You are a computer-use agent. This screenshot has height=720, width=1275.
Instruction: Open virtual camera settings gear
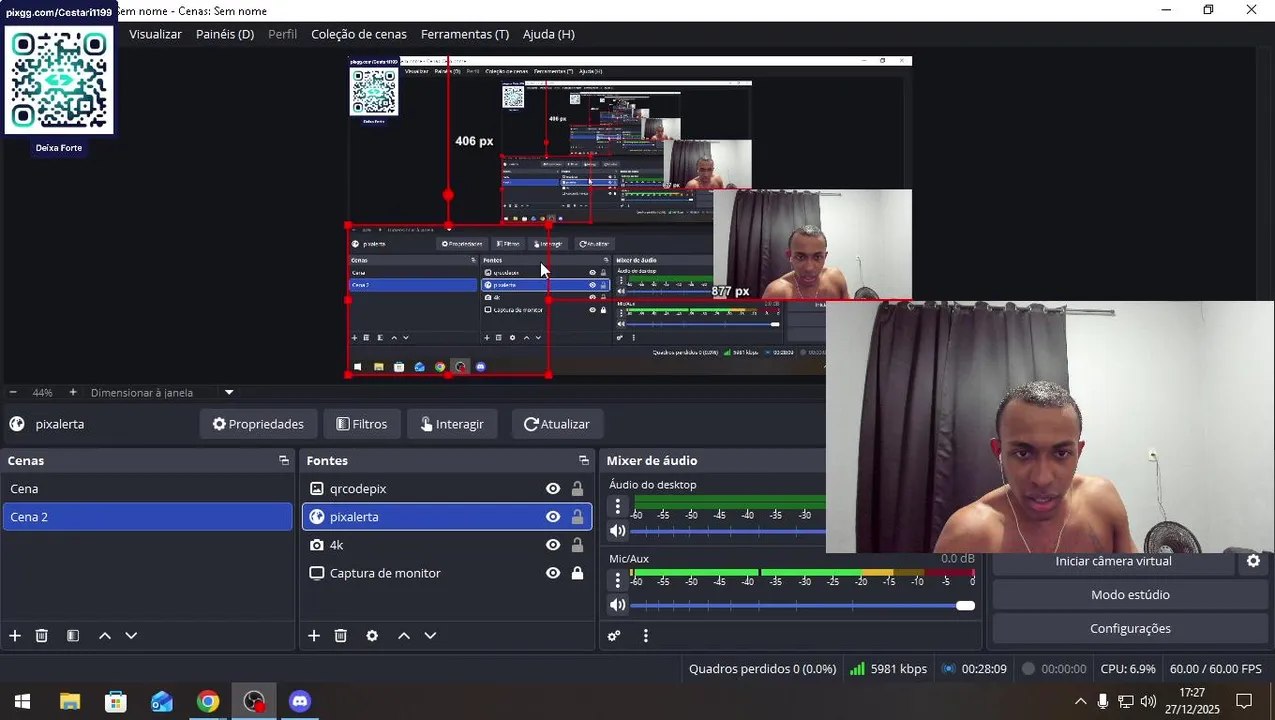(x=1253, y=561)
